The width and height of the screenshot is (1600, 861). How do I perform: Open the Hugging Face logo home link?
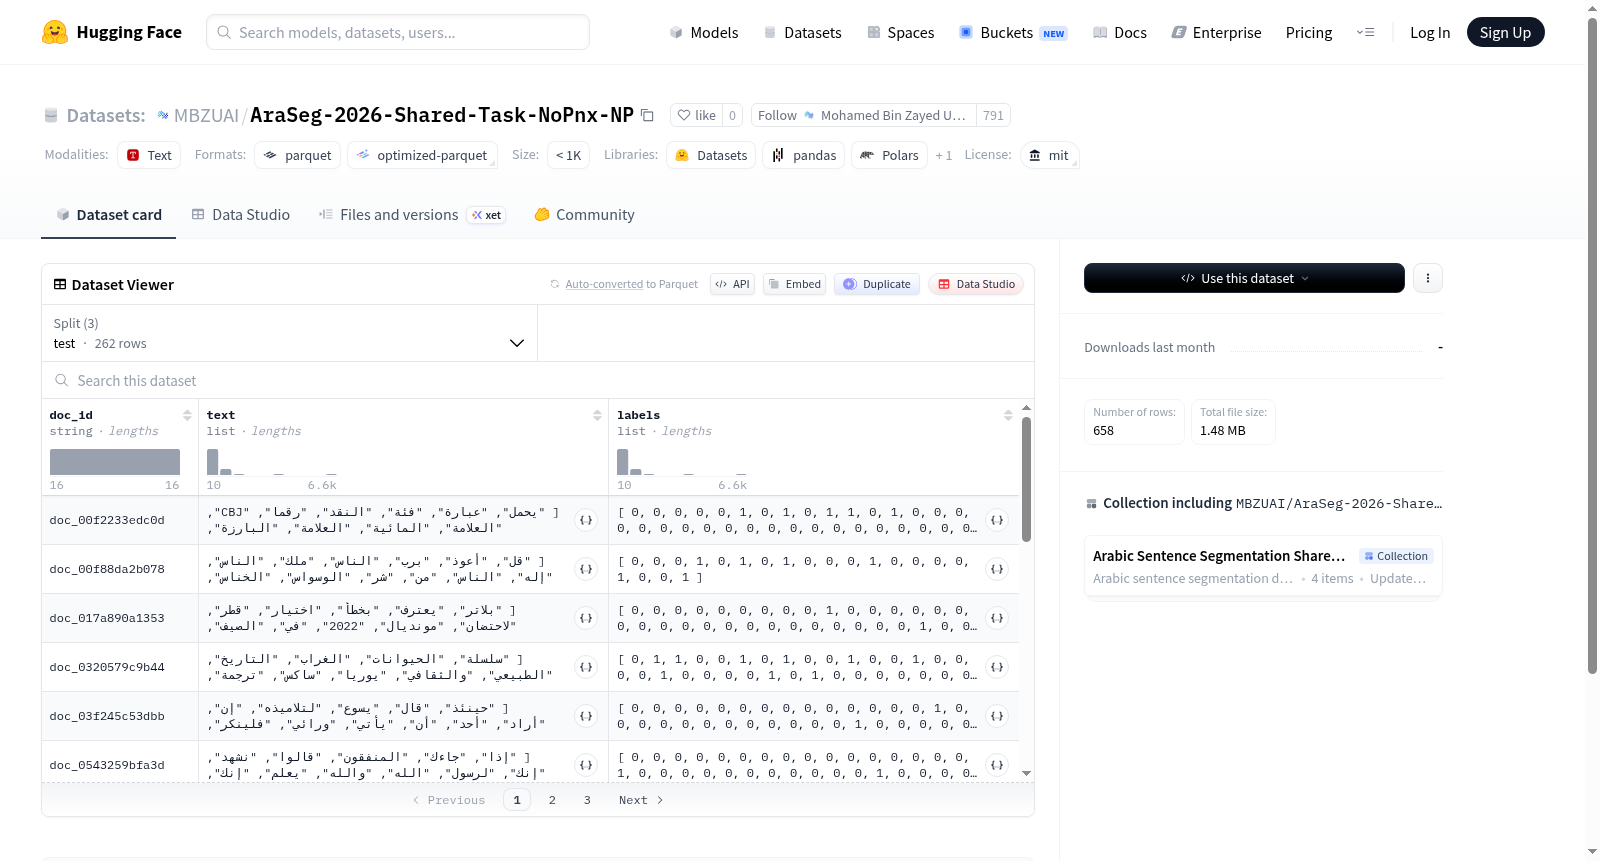(x=112, y=32)
